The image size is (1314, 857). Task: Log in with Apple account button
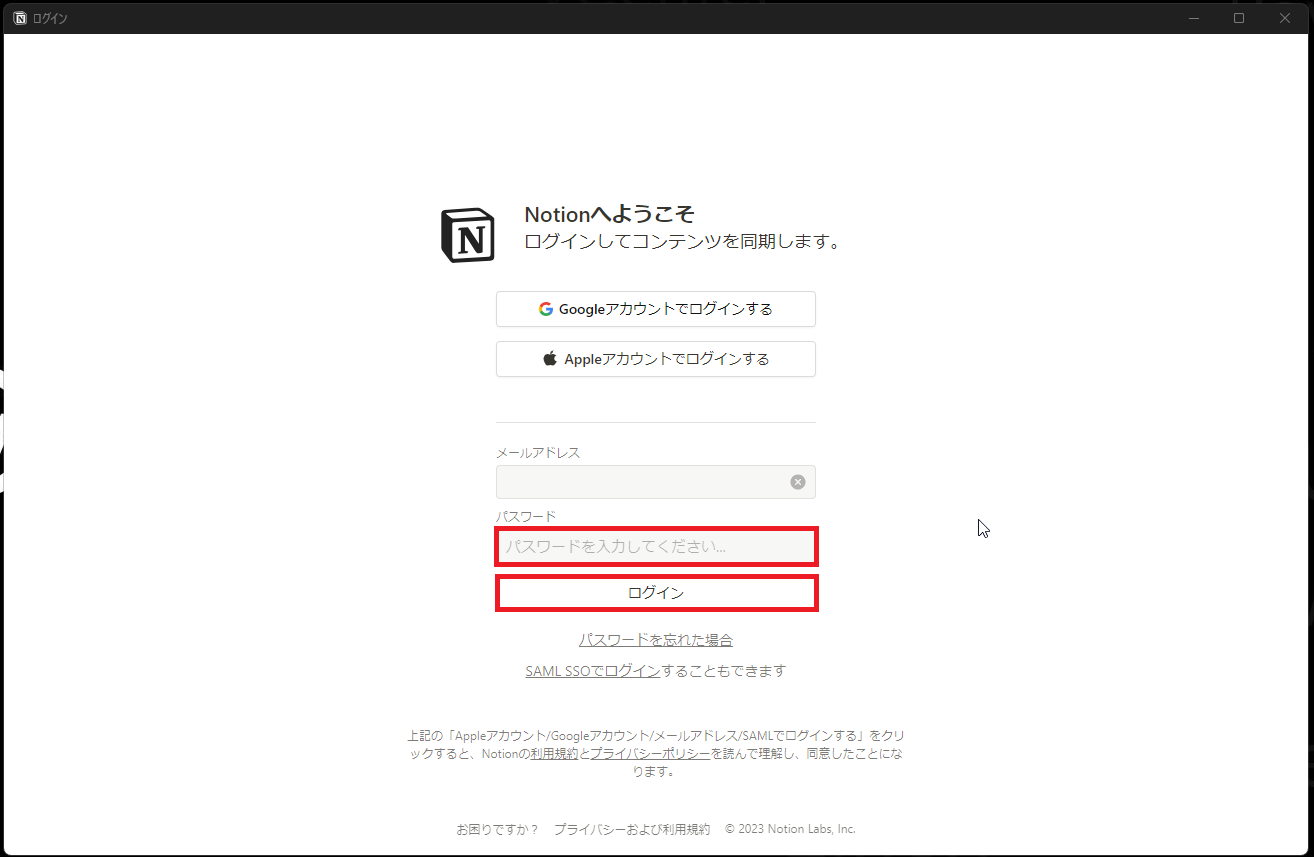click(x=656, y=359)
